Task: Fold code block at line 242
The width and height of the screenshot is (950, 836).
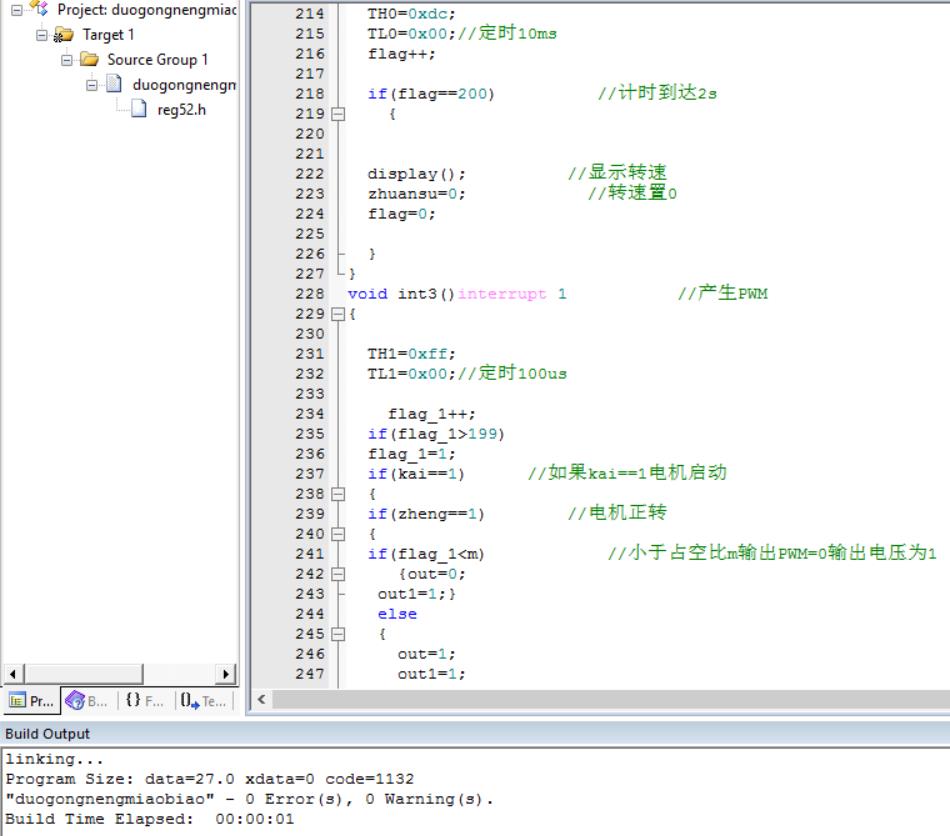Action: [x=338, y=574]
